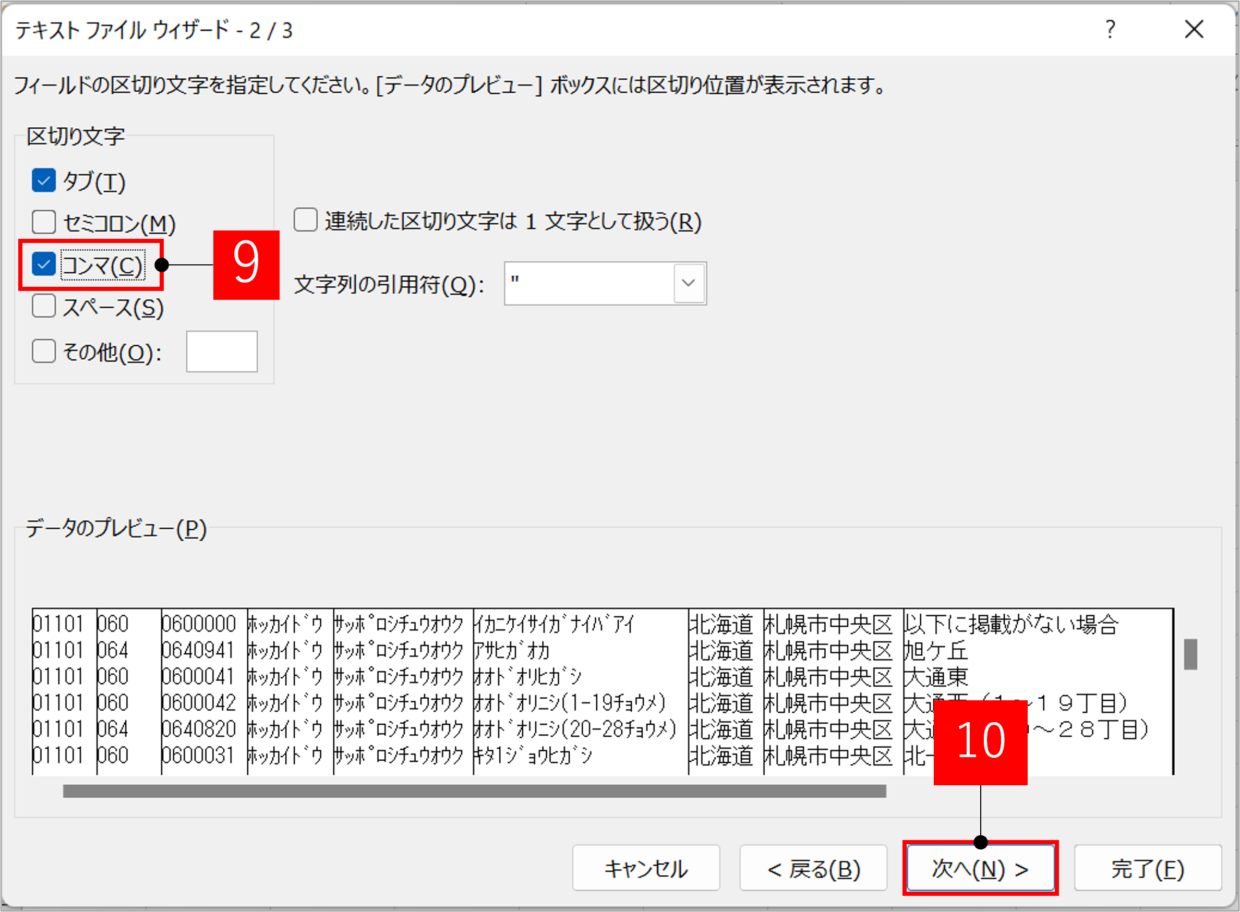The height and width of the screenshot is (912, 1240).
Task: Close the Text File Wizard dialog
Action: [x=1194, y=30]
